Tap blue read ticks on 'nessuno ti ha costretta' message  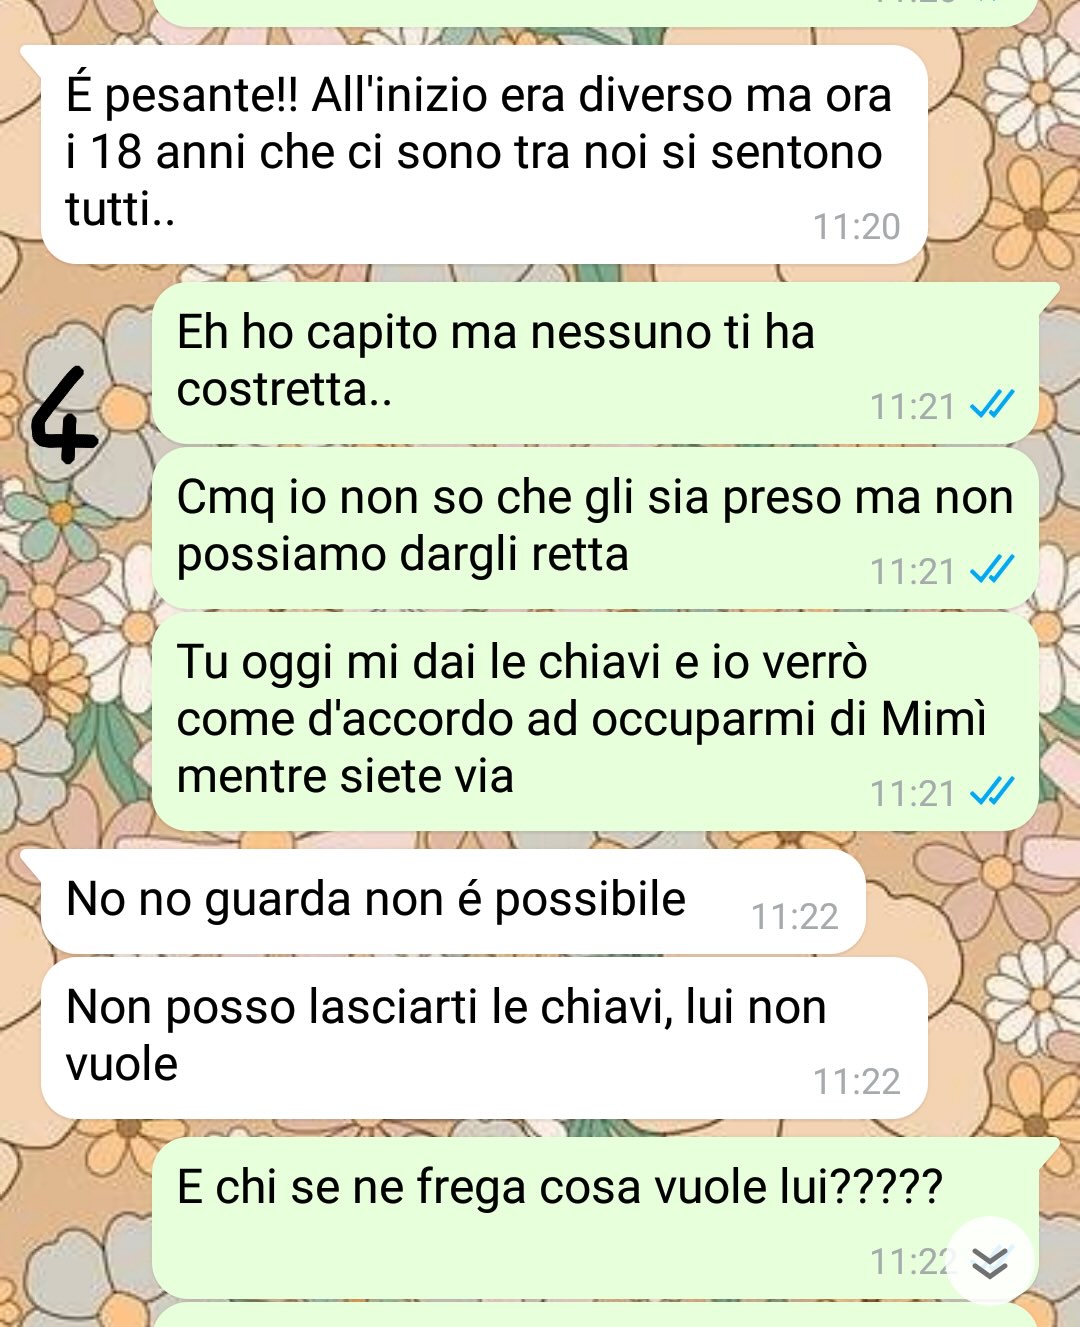click(x=992, y=405)
